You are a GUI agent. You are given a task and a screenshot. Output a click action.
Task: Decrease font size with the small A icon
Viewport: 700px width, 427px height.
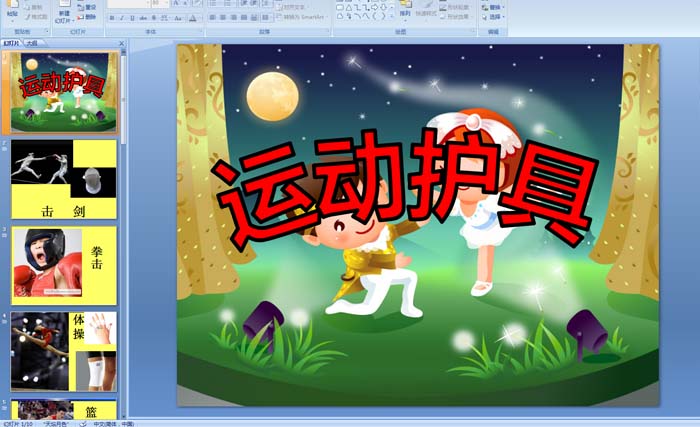(185, 4)
